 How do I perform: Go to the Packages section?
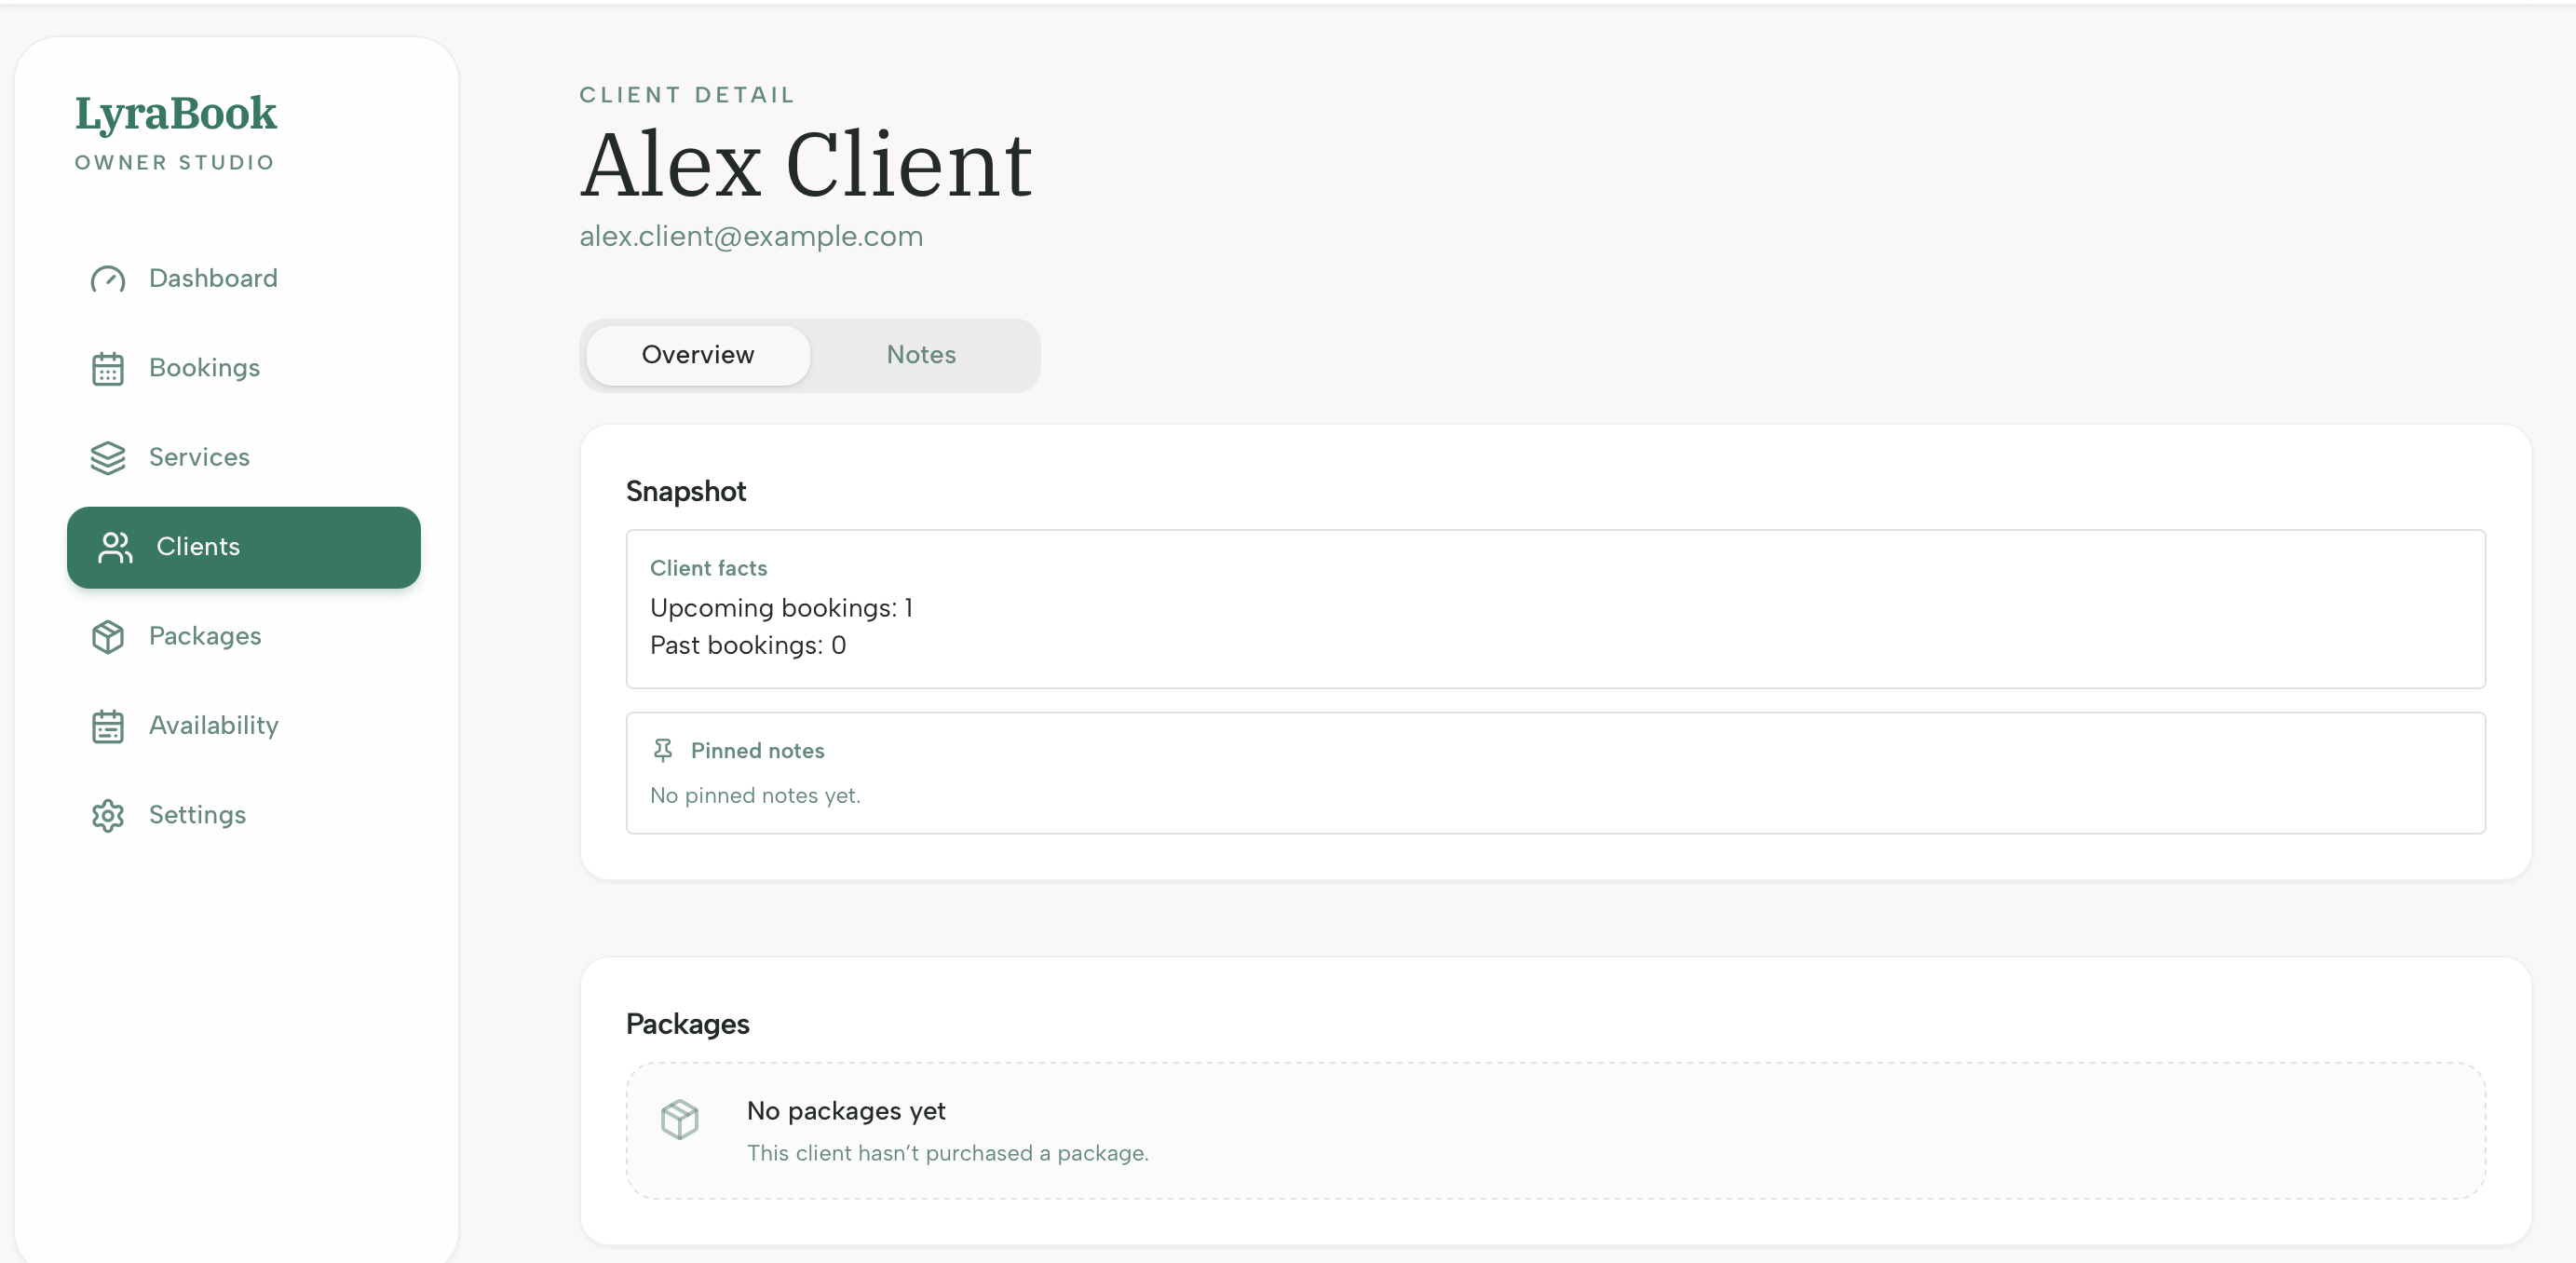[205, 637]
